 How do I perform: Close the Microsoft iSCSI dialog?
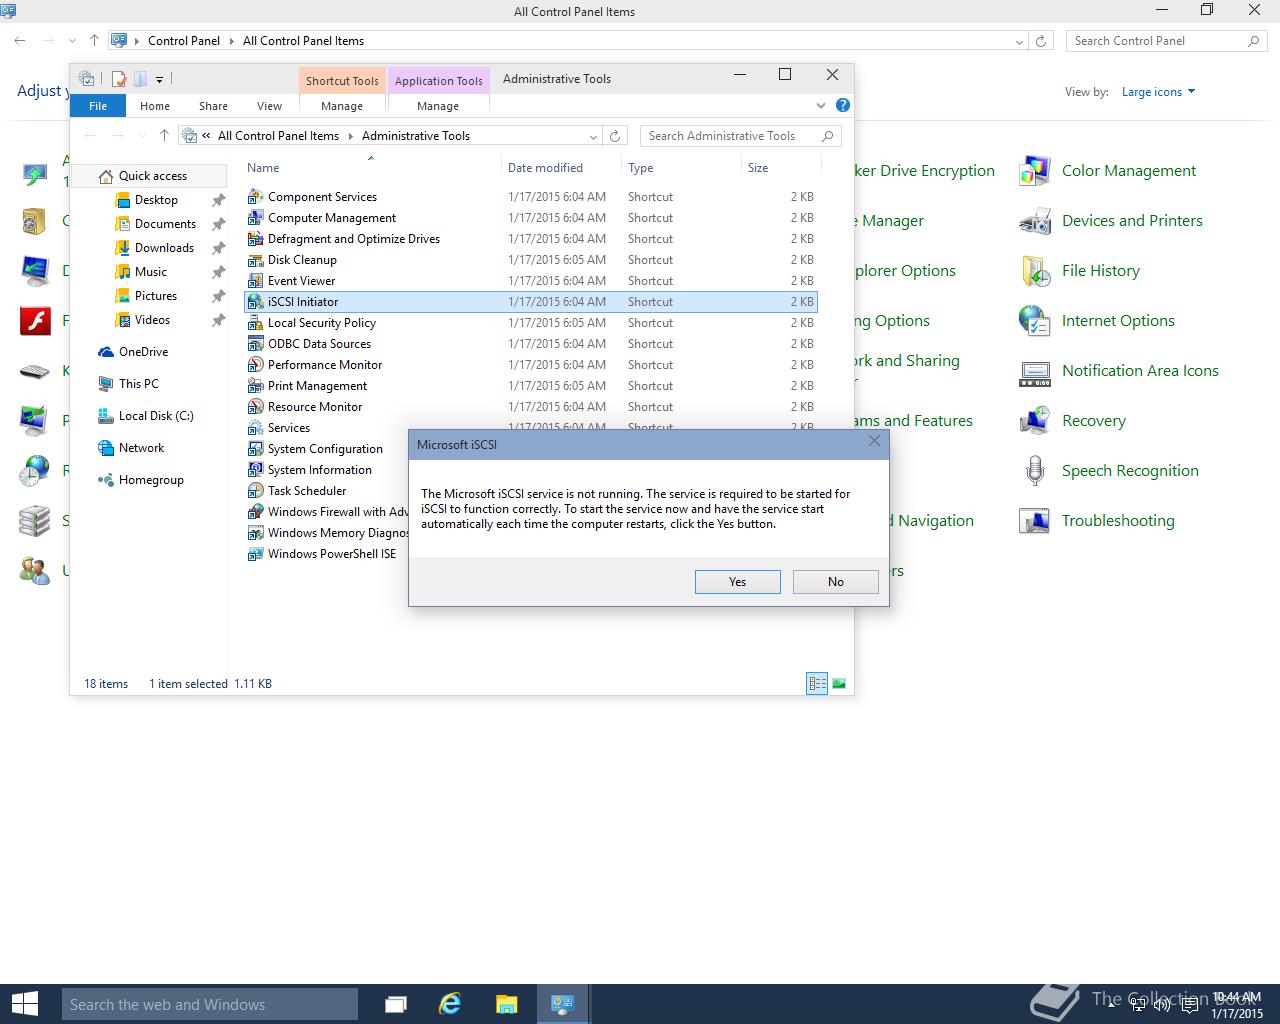874,441
